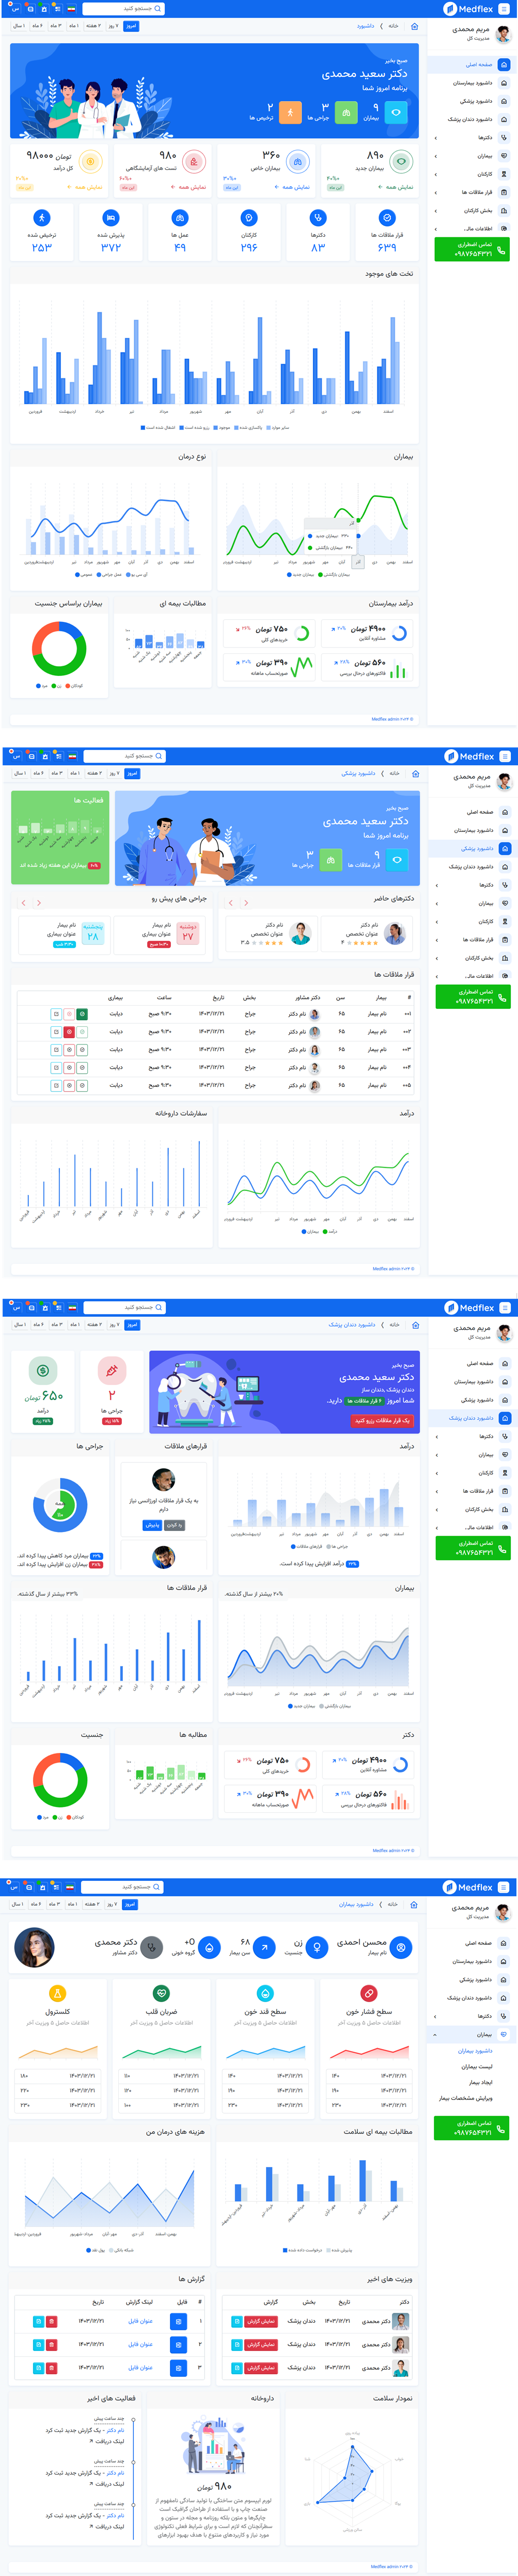518x2576 pixels.
Task: Click left-pointing chevron in جراحی های پیش رو carousel
Action: (23, 903)
